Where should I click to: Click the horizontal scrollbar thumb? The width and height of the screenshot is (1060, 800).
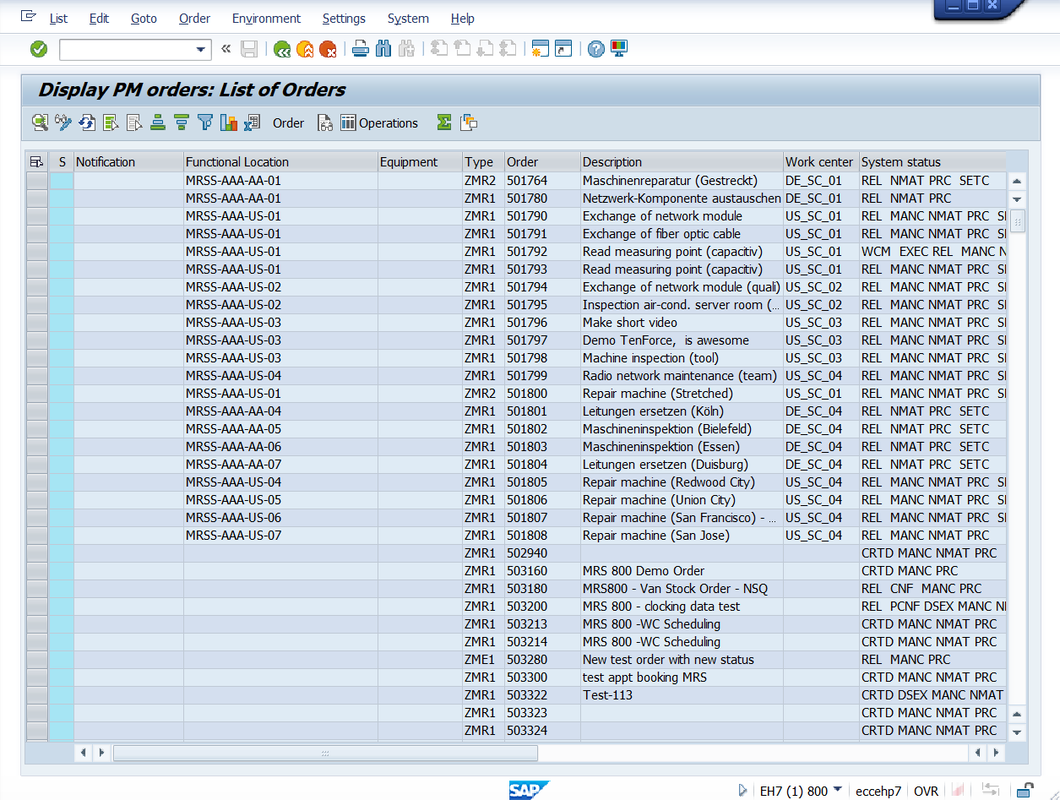pyautogui.click(x=325, y=753)
